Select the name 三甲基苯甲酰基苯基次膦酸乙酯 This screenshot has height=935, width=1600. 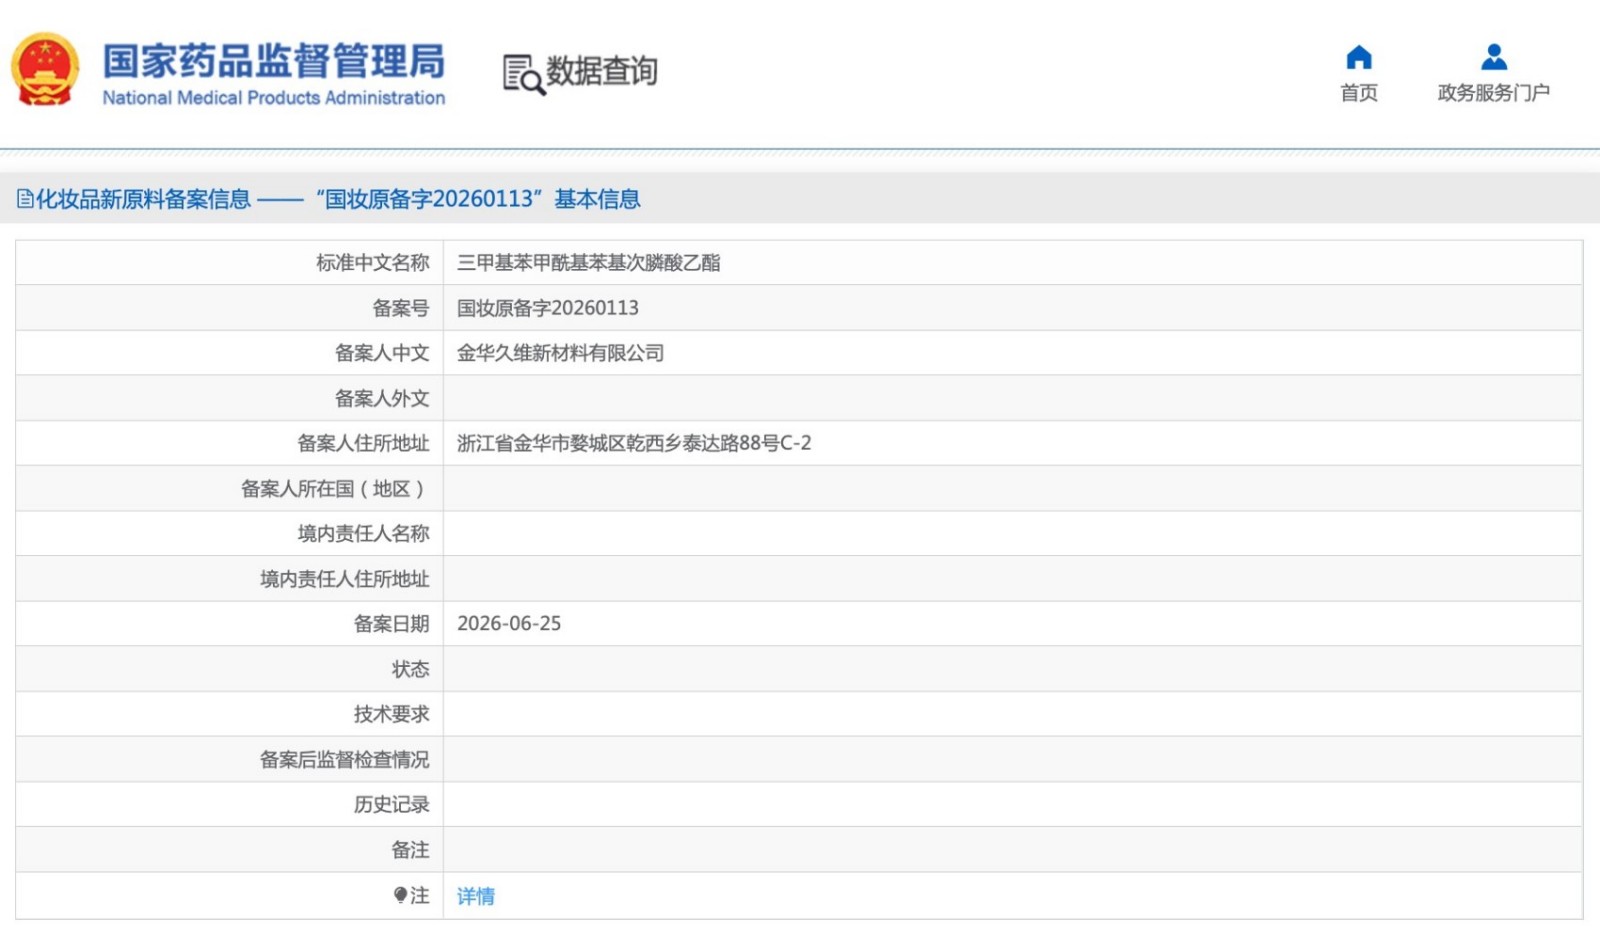pos(589,263)
